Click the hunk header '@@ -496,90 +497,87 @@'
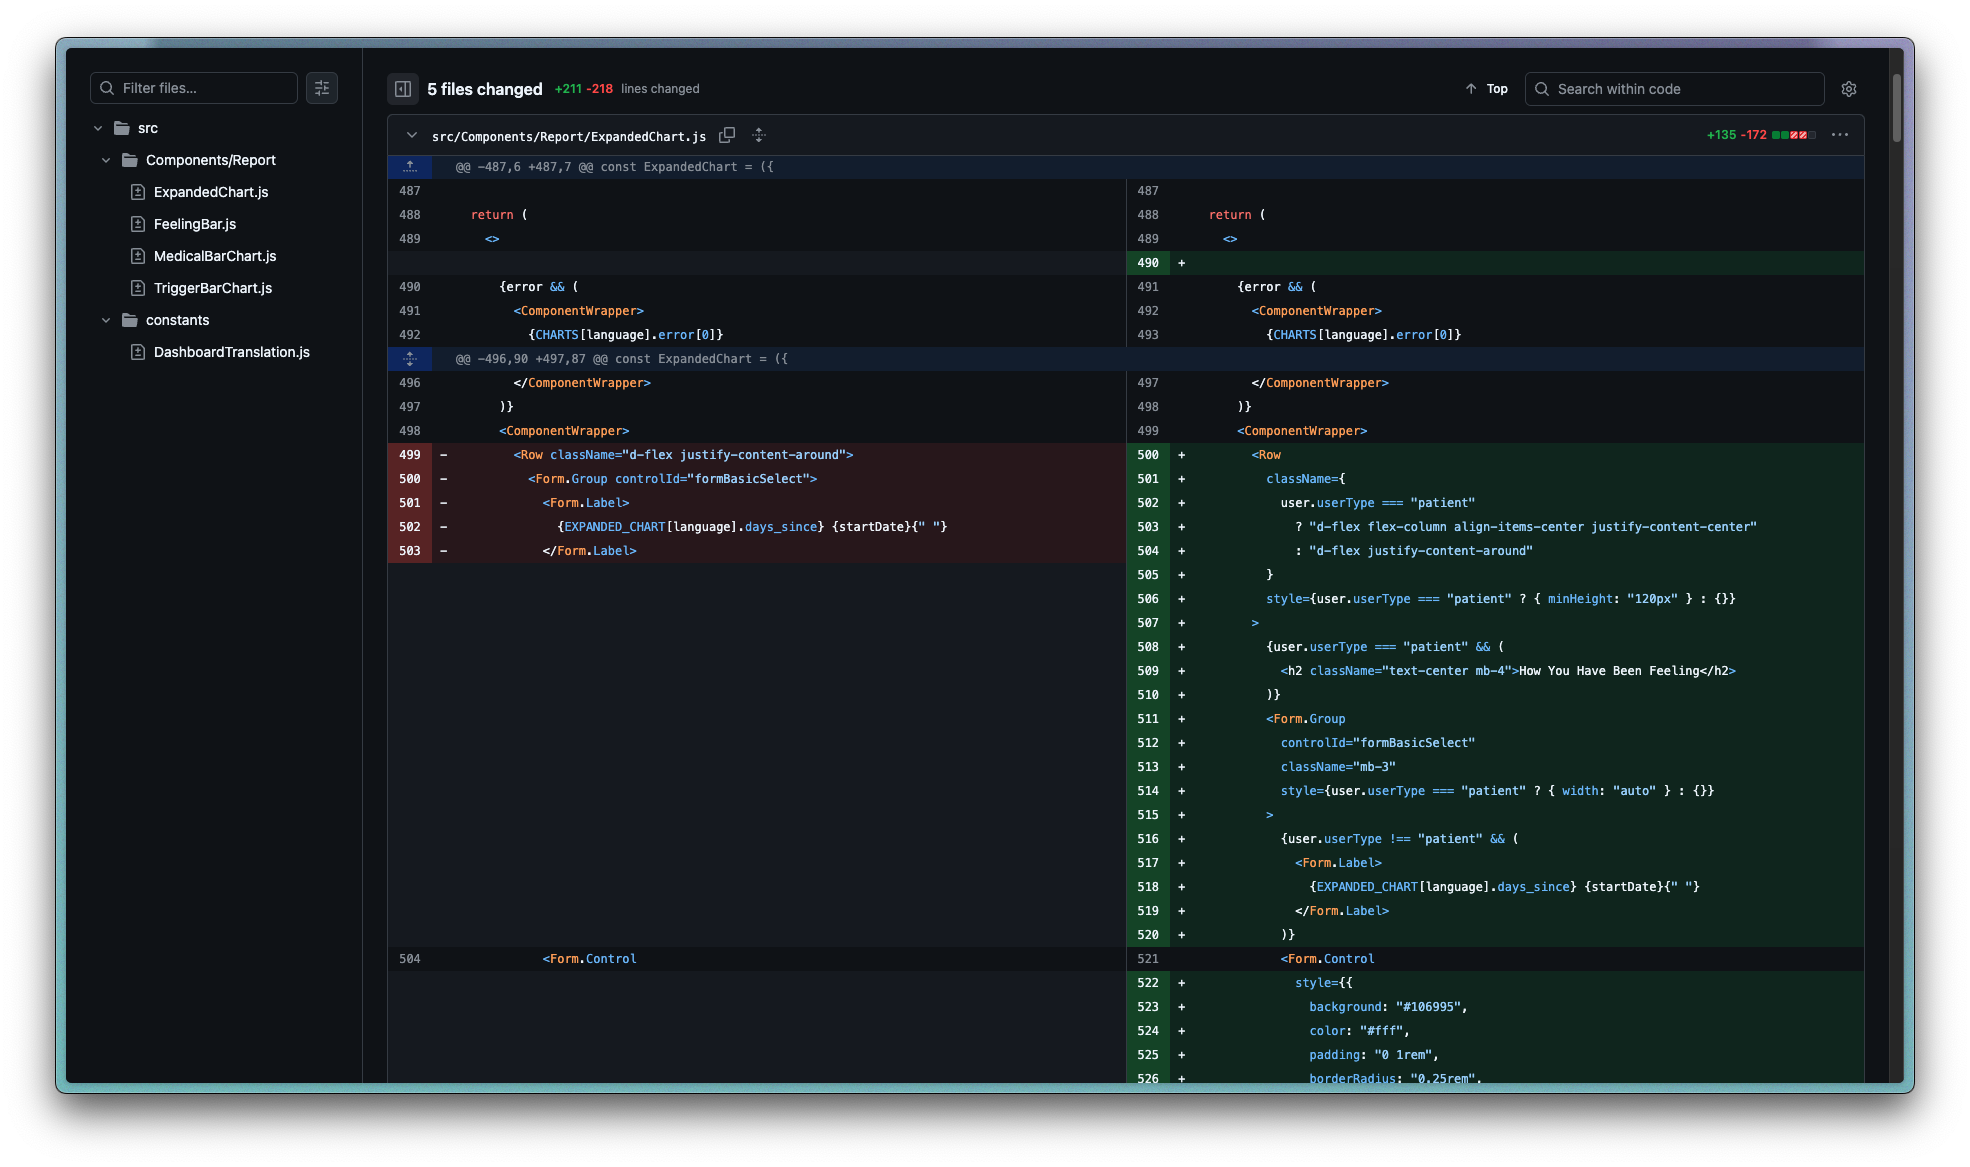The height and width of the screenshot is (1167, 1970). pyautogui.click(x=622, y=359)
